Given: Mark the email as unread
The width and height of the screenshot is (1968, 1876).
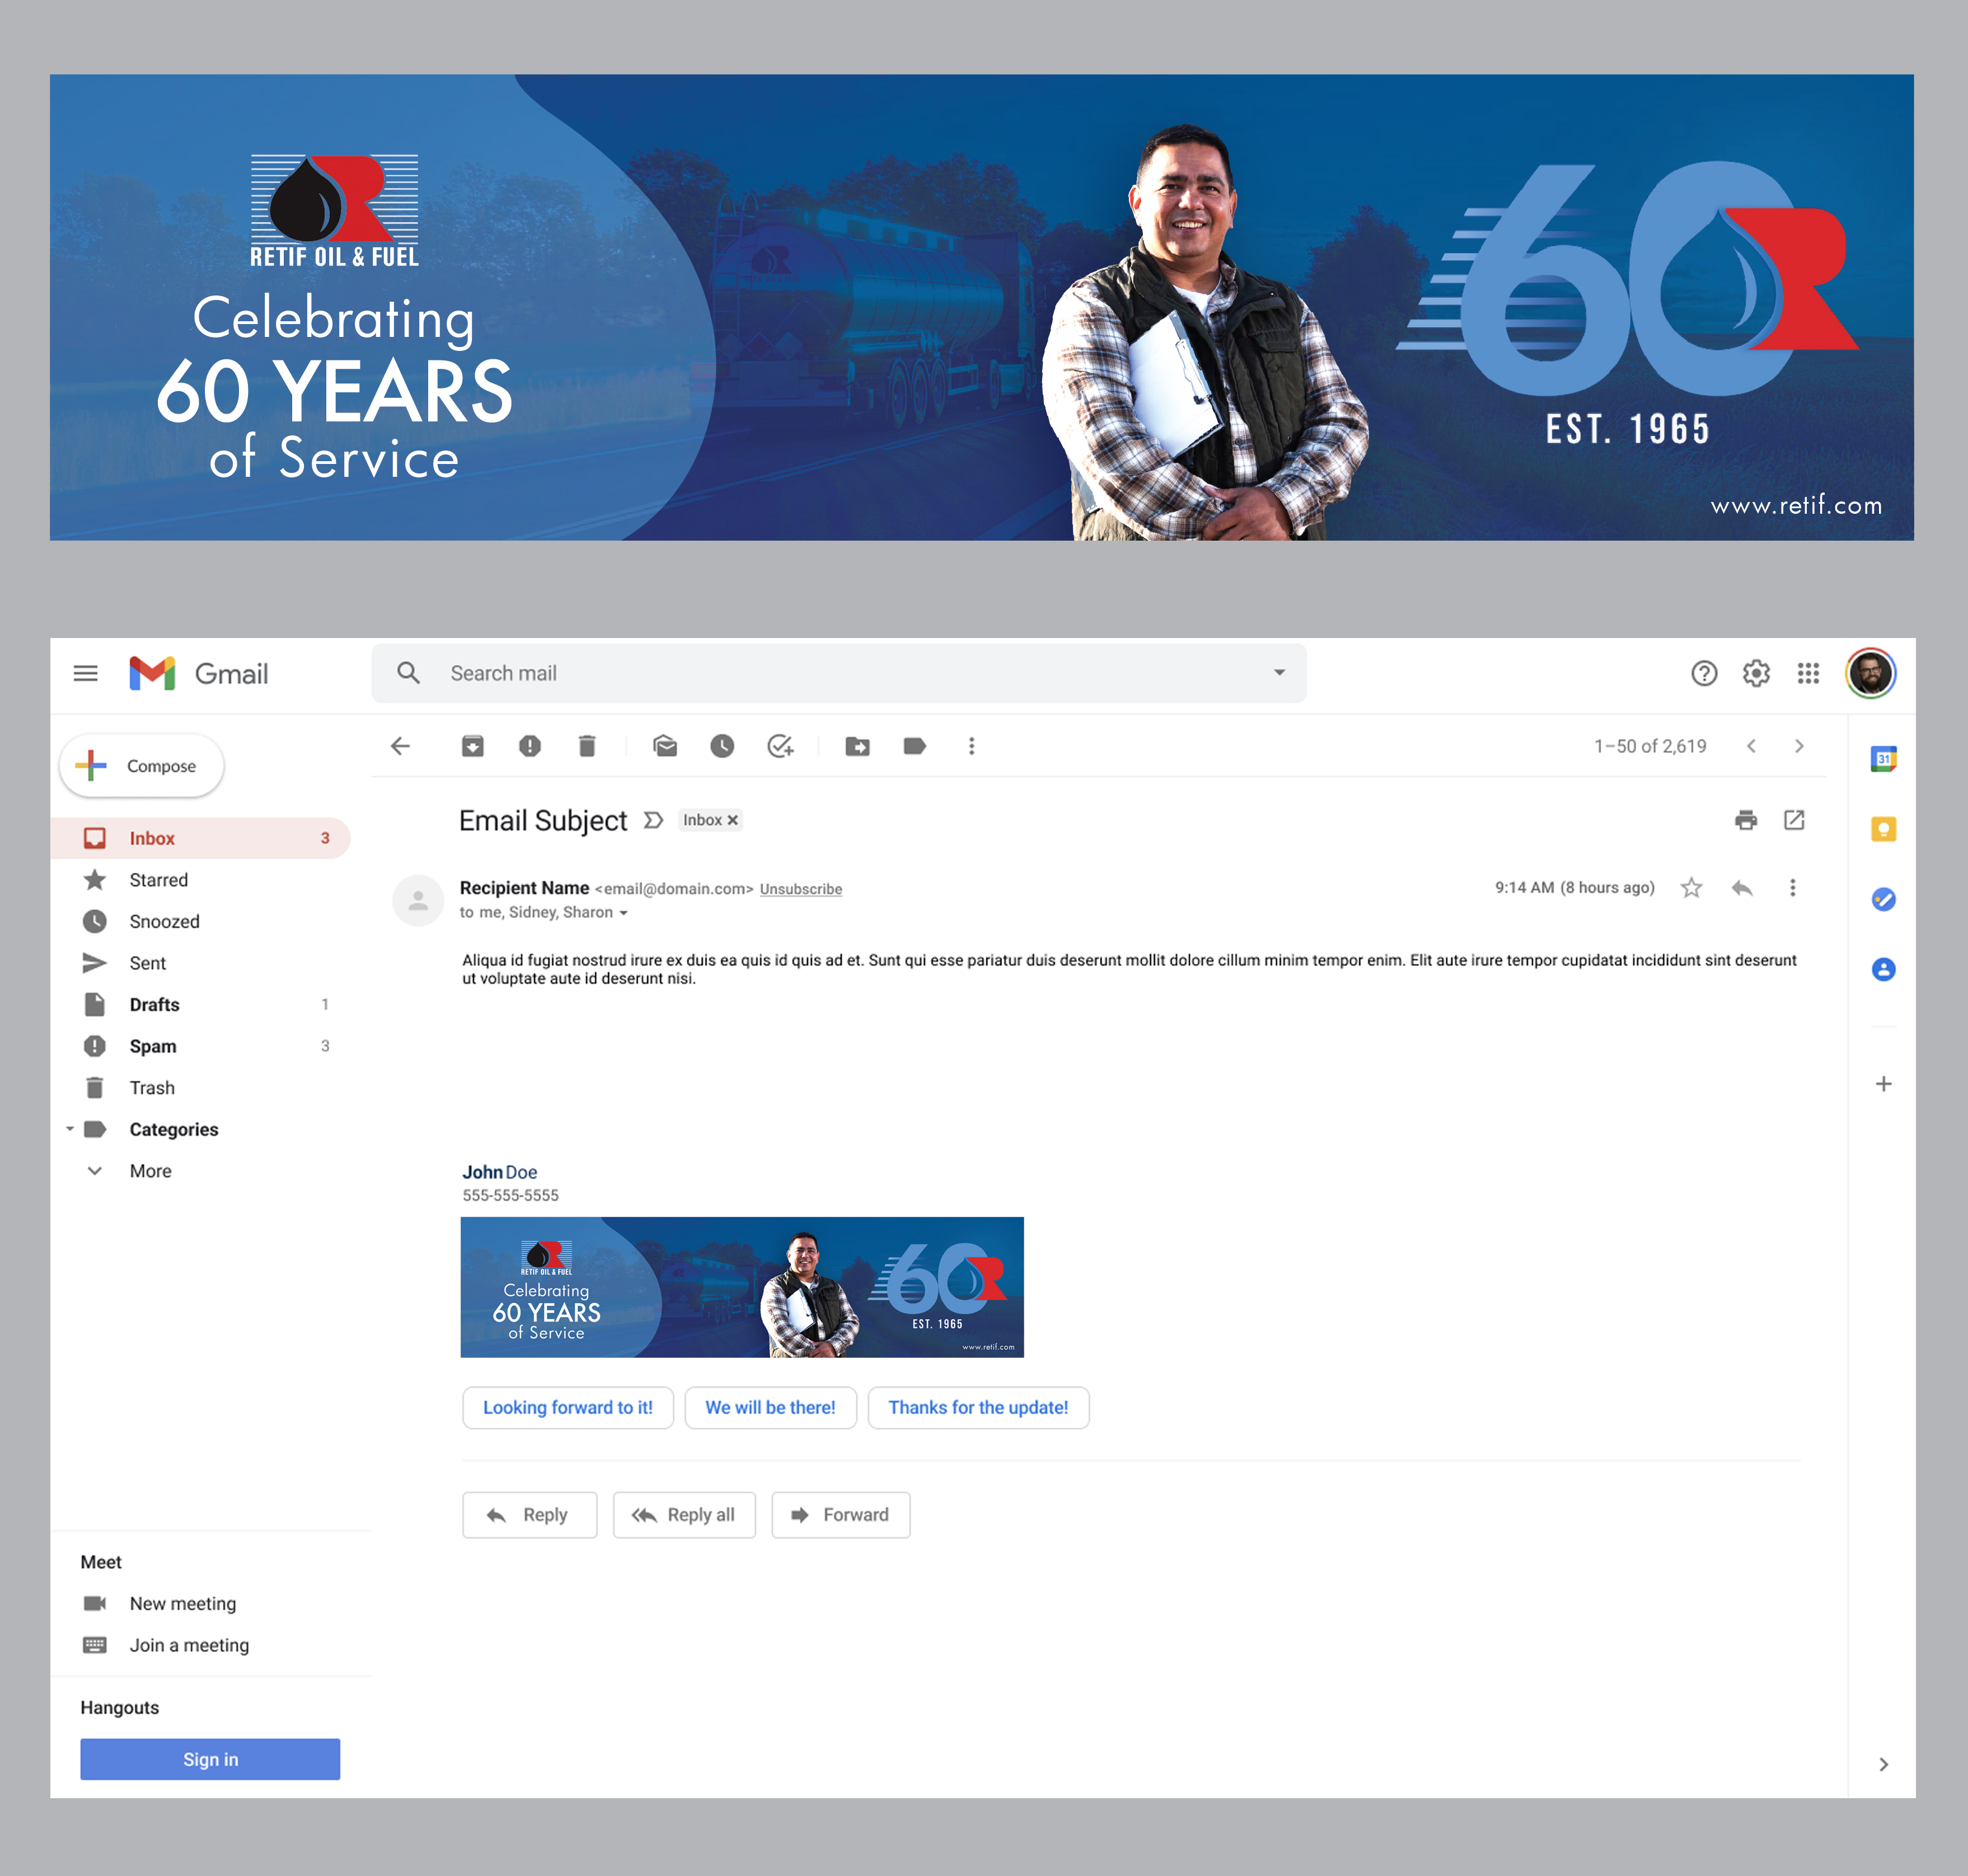Looking at the screenshot, I should [x=665, y=746].
